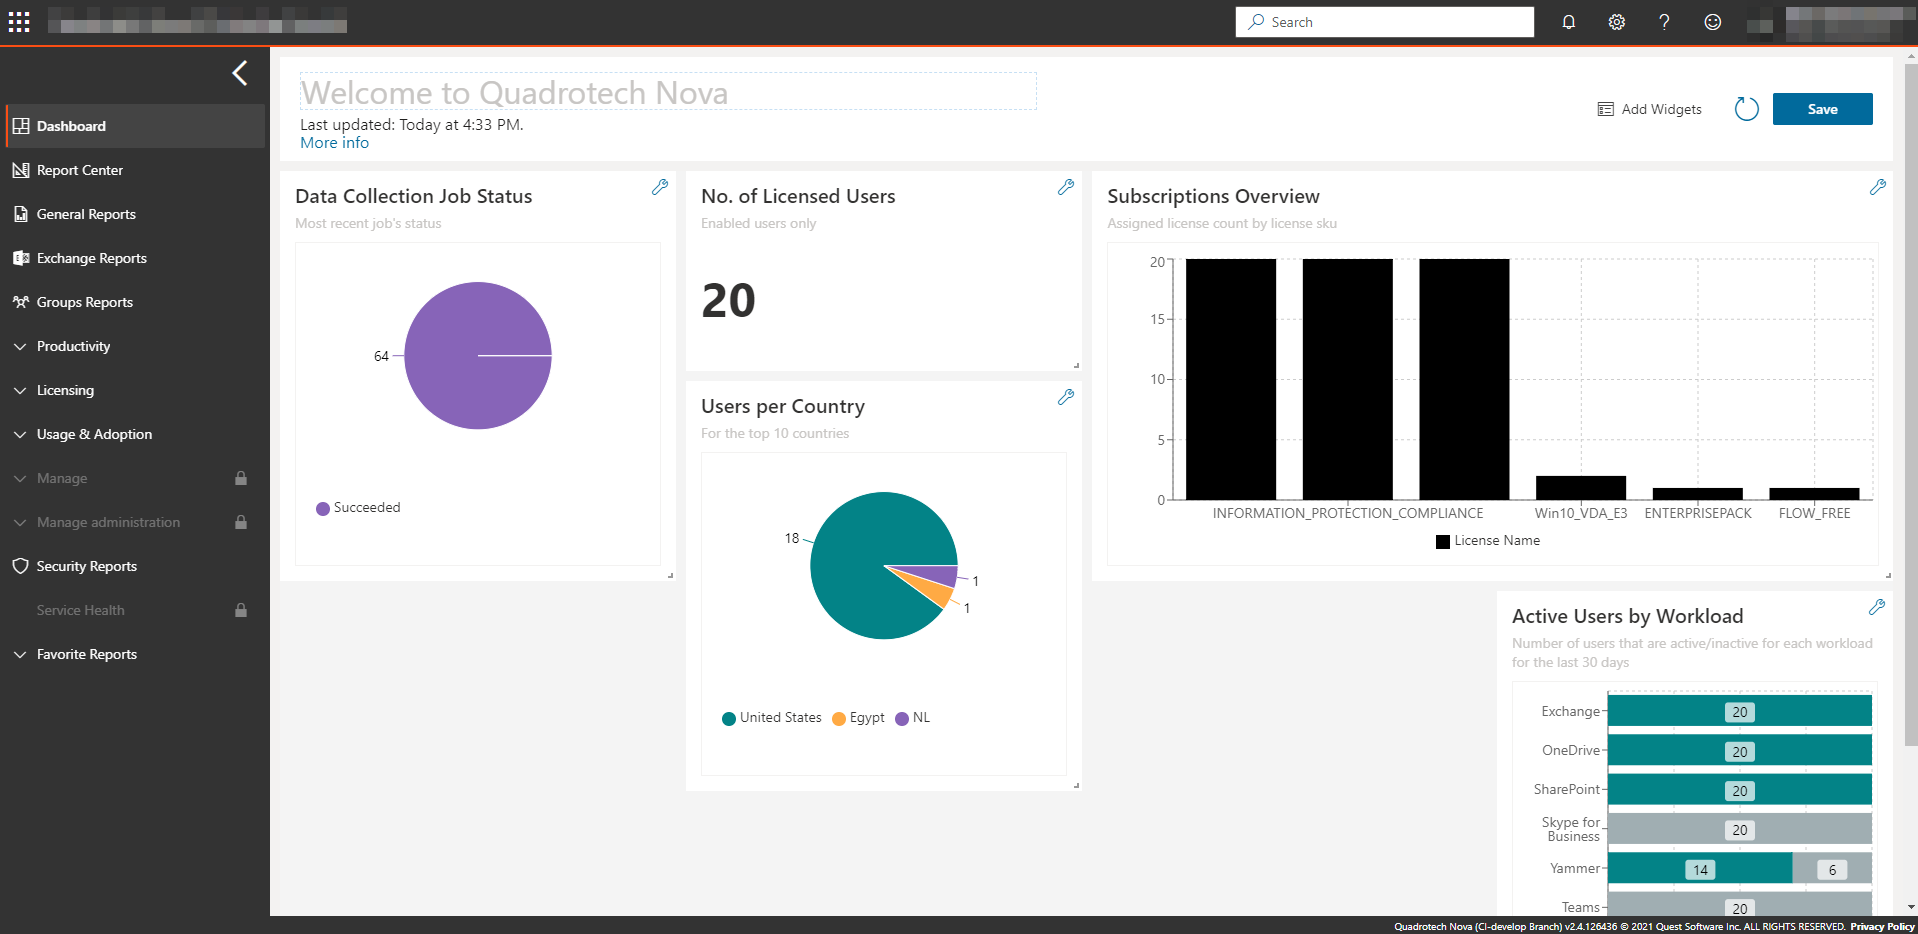Click the Yammer inactive bar showing 6

1832,869
